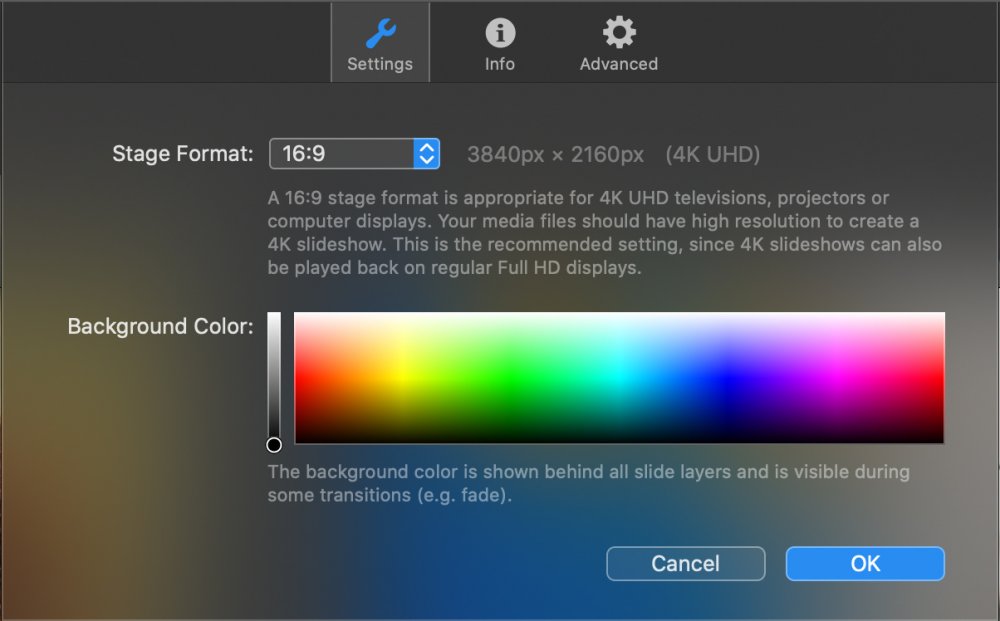Click the Info tab label
Viewport: 1000px width, 621px height.
pyautogui.click(x=500, y=64)
